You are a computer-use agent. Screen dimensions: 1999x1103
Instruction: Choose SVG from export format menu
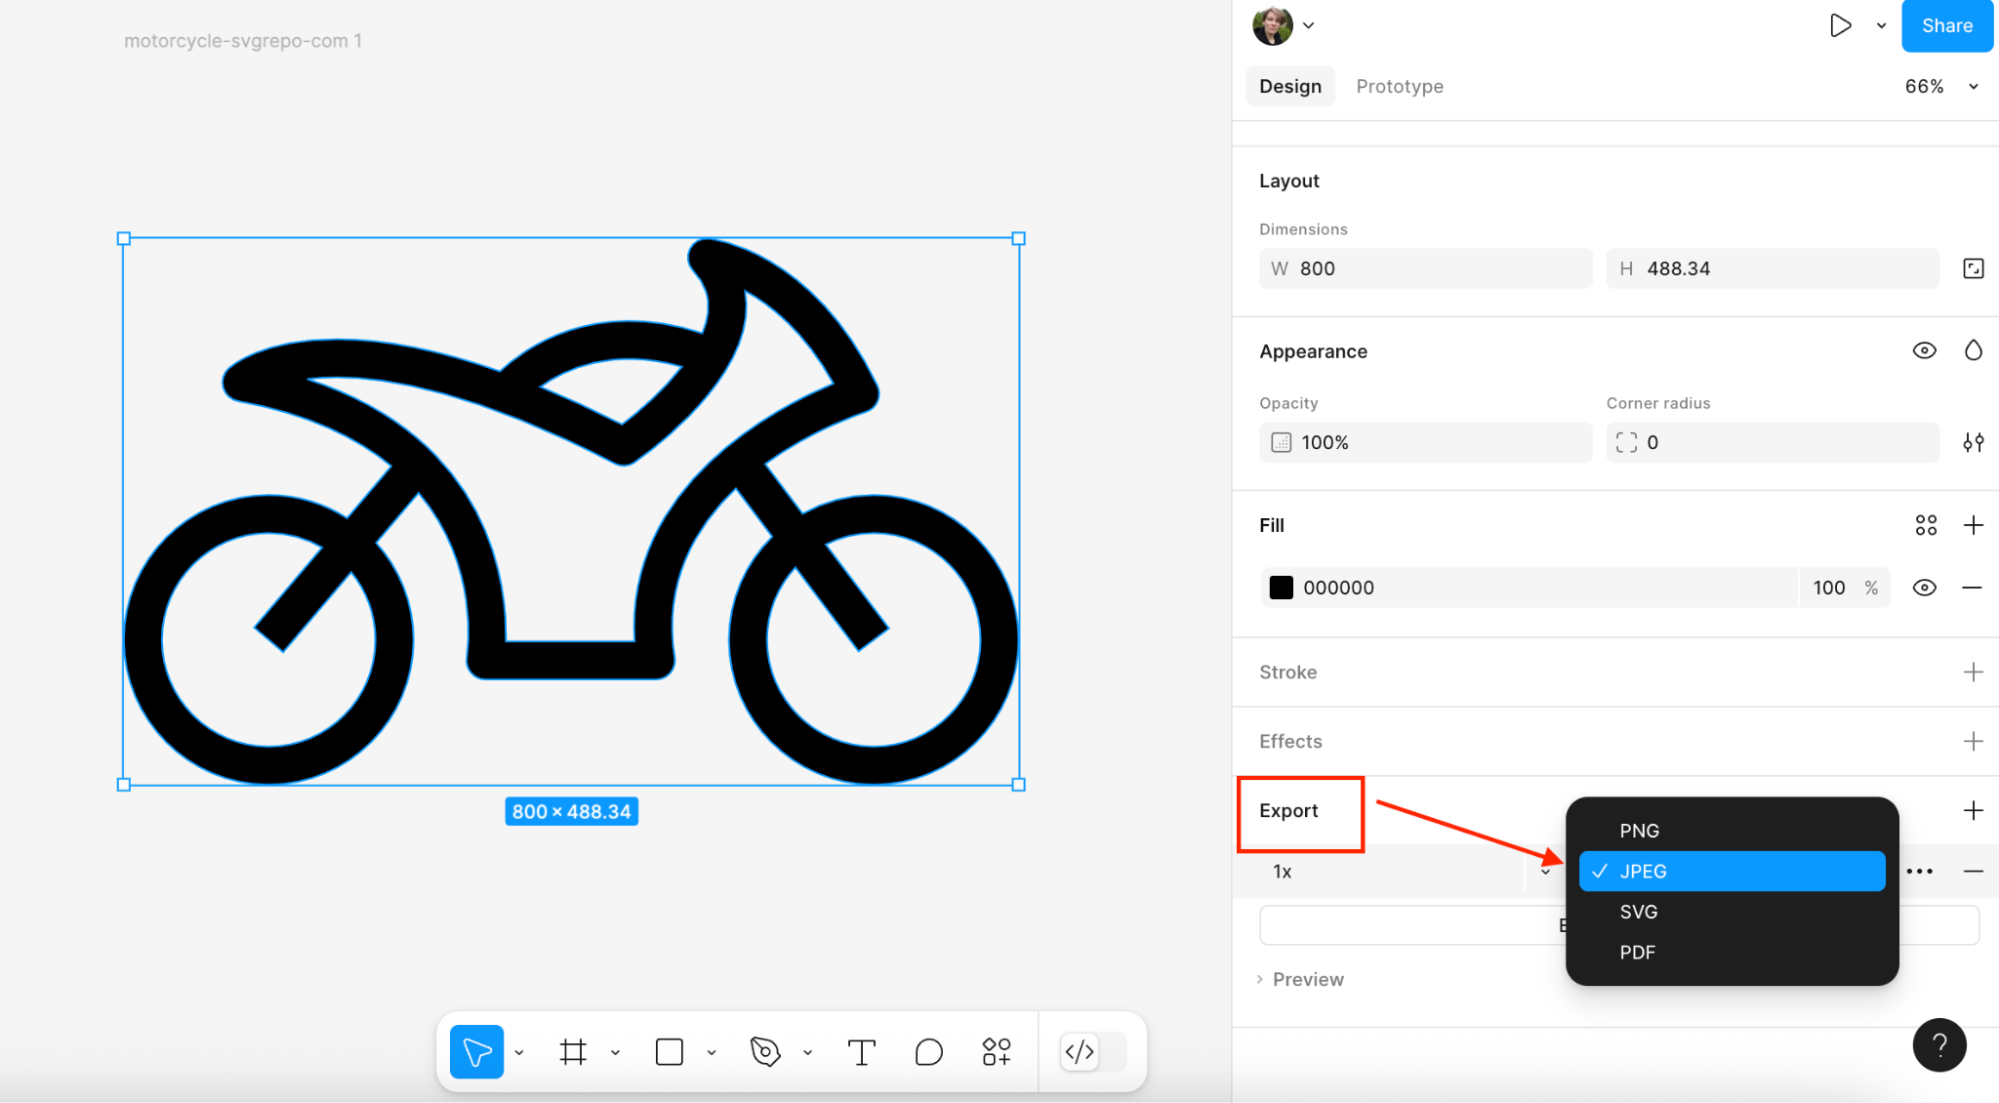coord(1639,911)
